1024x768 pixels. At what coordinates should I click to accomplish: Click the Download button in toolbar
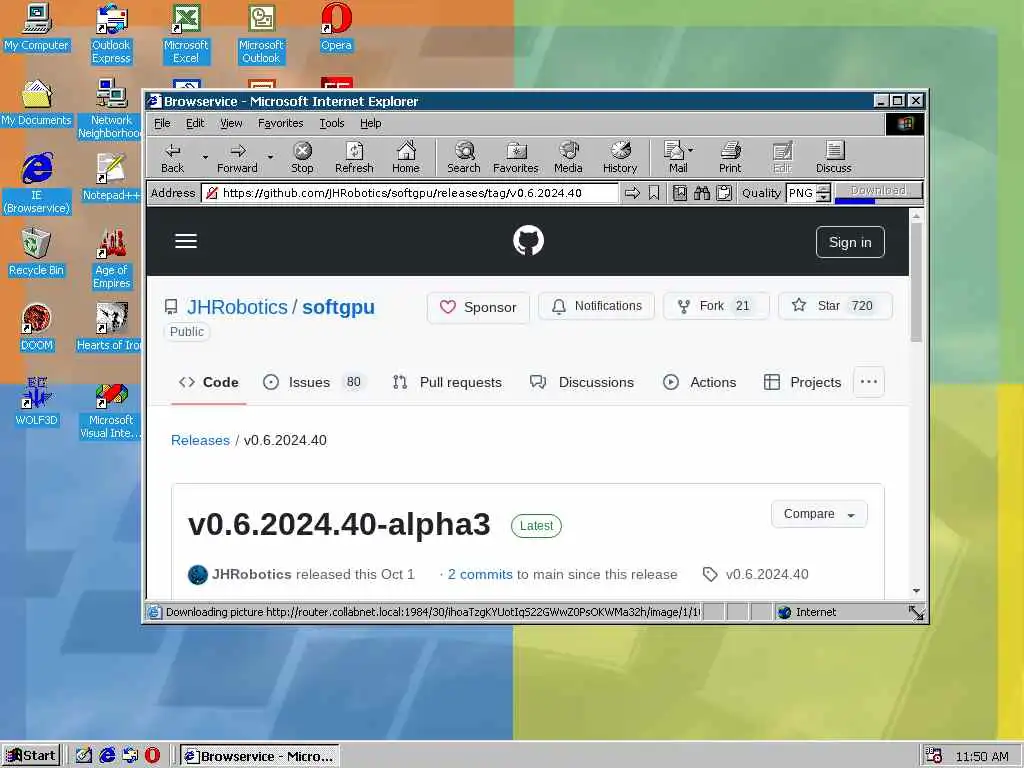click(878, 191)
